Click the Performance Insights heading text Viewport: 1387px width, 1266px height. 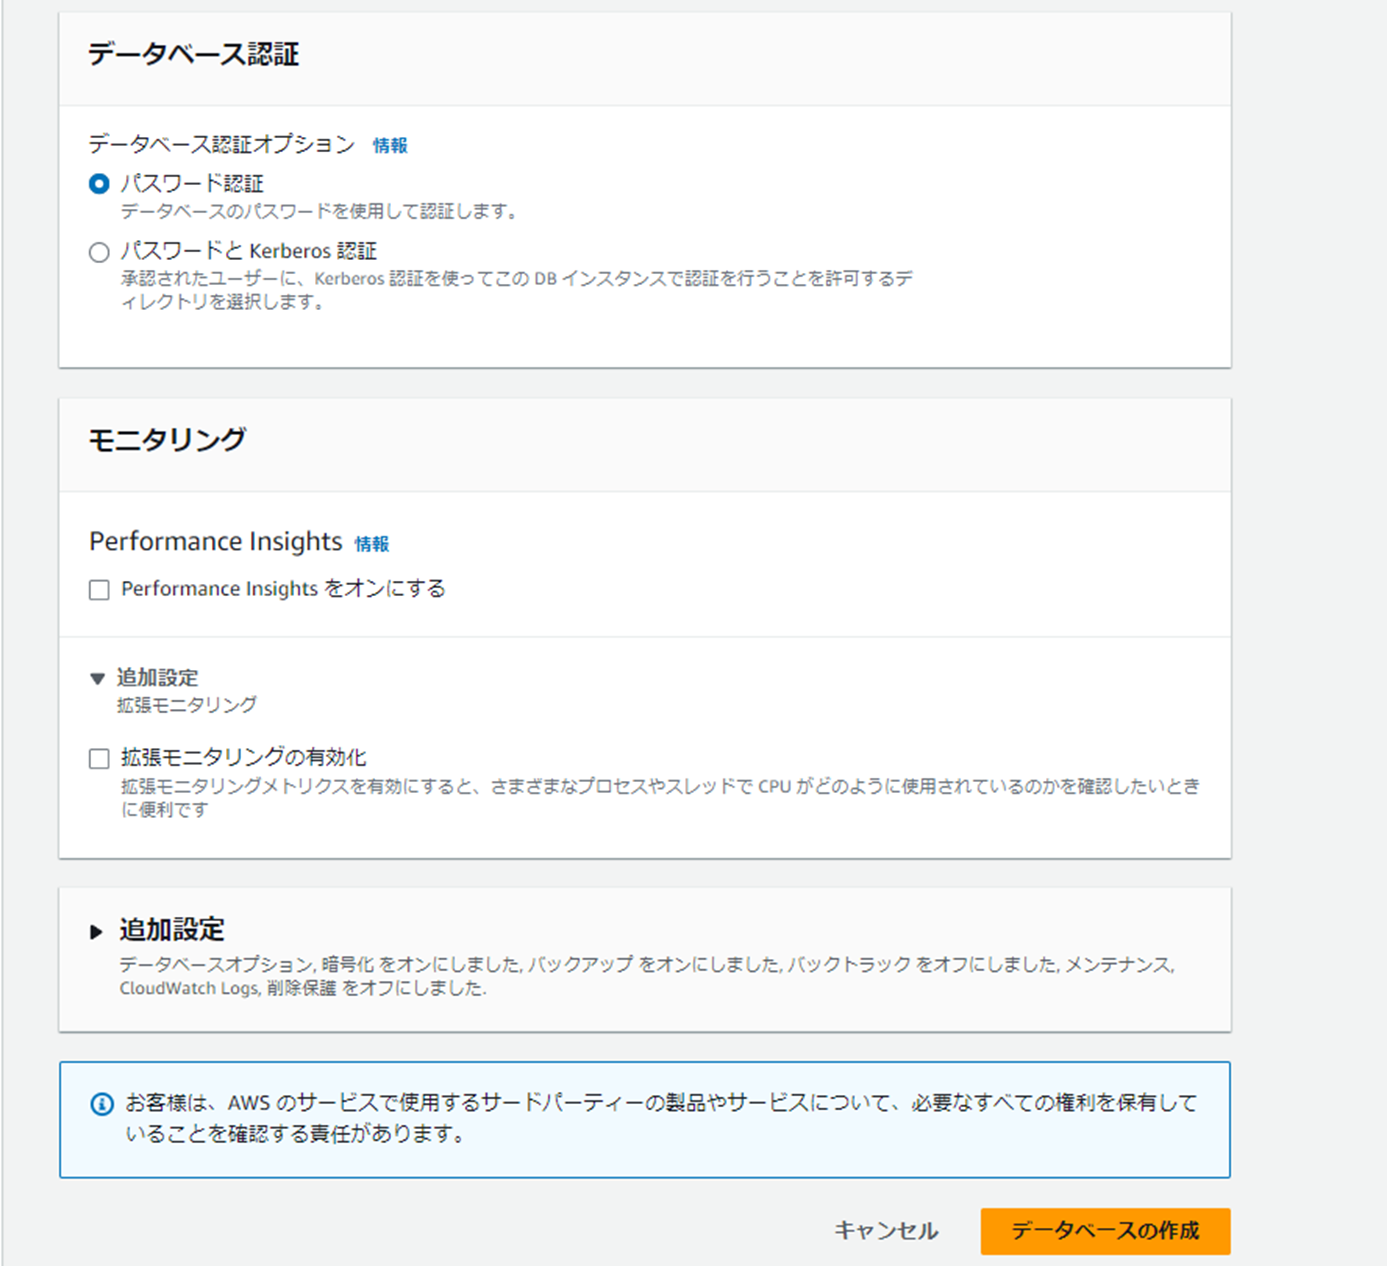(216, 541)
